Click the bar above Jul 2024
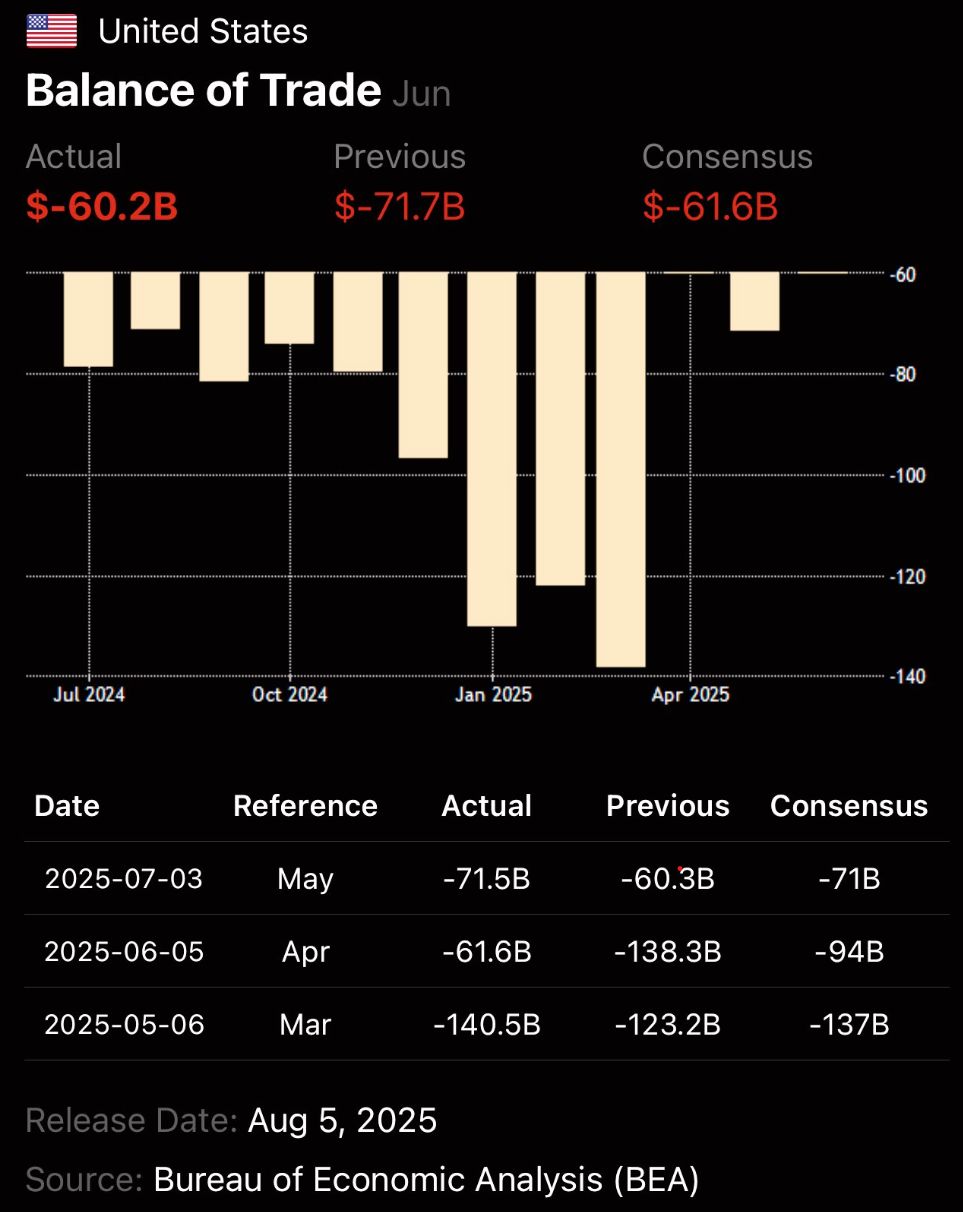This screenshot has height=1212, width=963. (x=88, y=319)
